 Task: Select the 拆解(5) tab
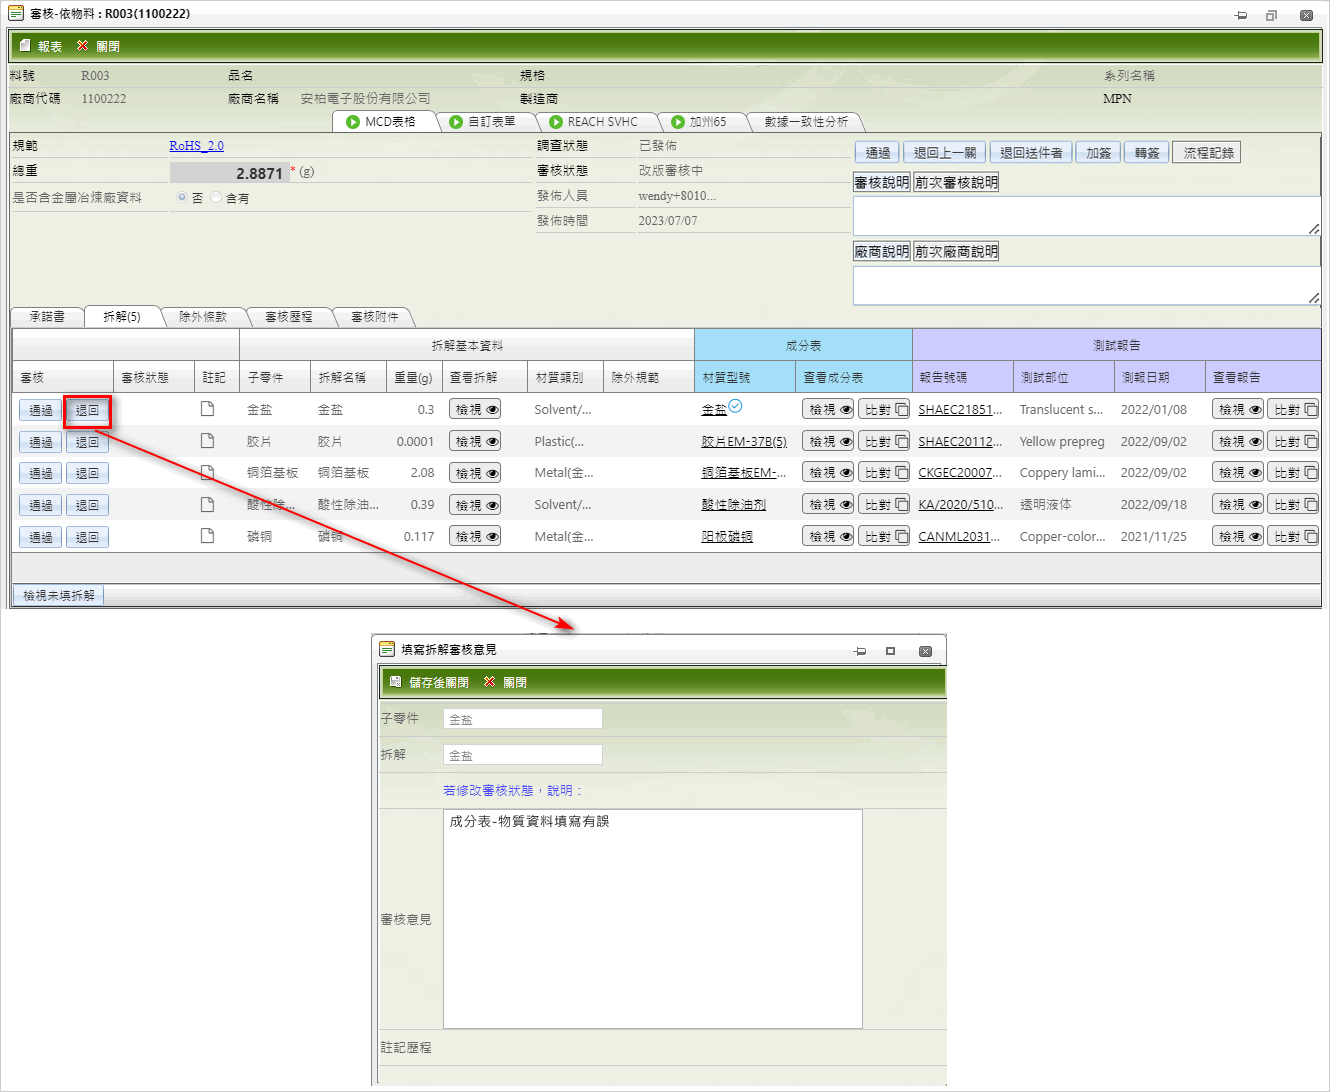point(122,317)
